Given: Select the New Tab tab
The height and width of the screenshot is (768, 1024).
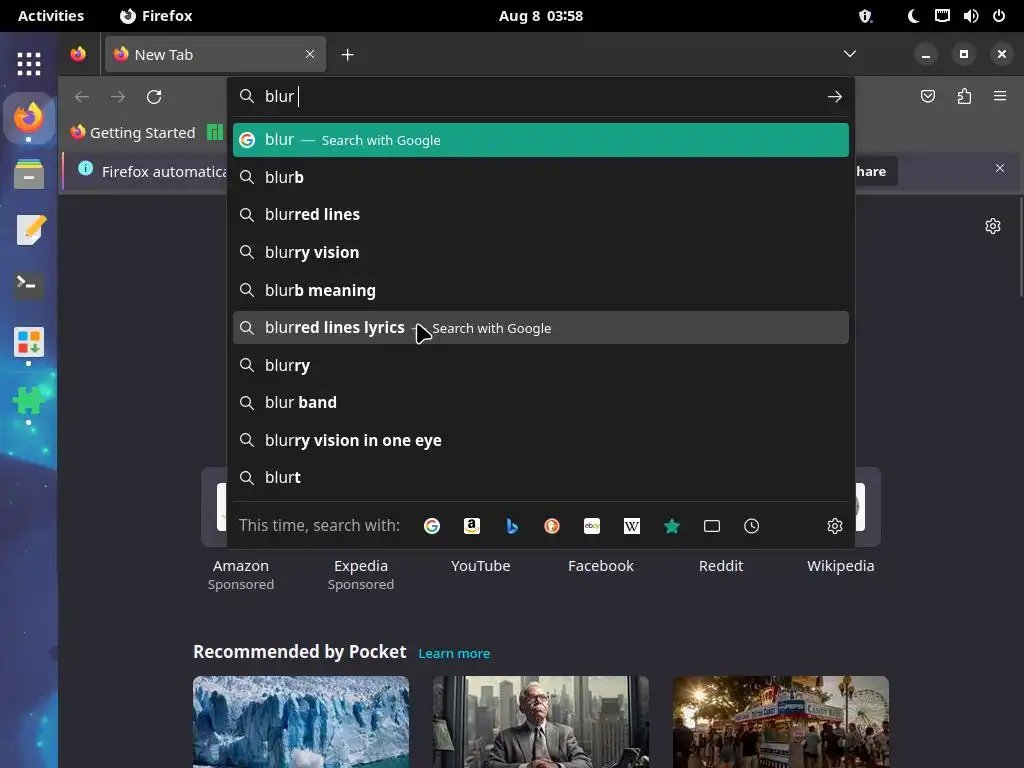Looking at the screenshot, I should [216, 54].
